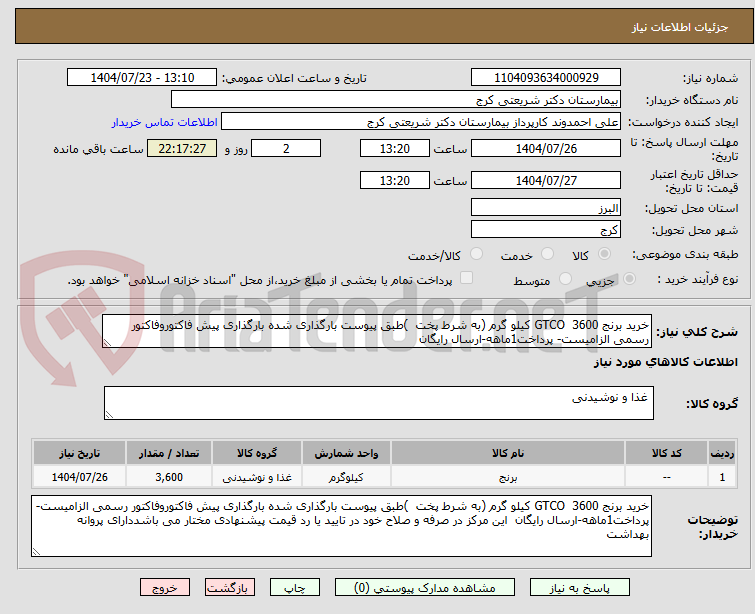Click the کد کالا column header

pos(666,453)
